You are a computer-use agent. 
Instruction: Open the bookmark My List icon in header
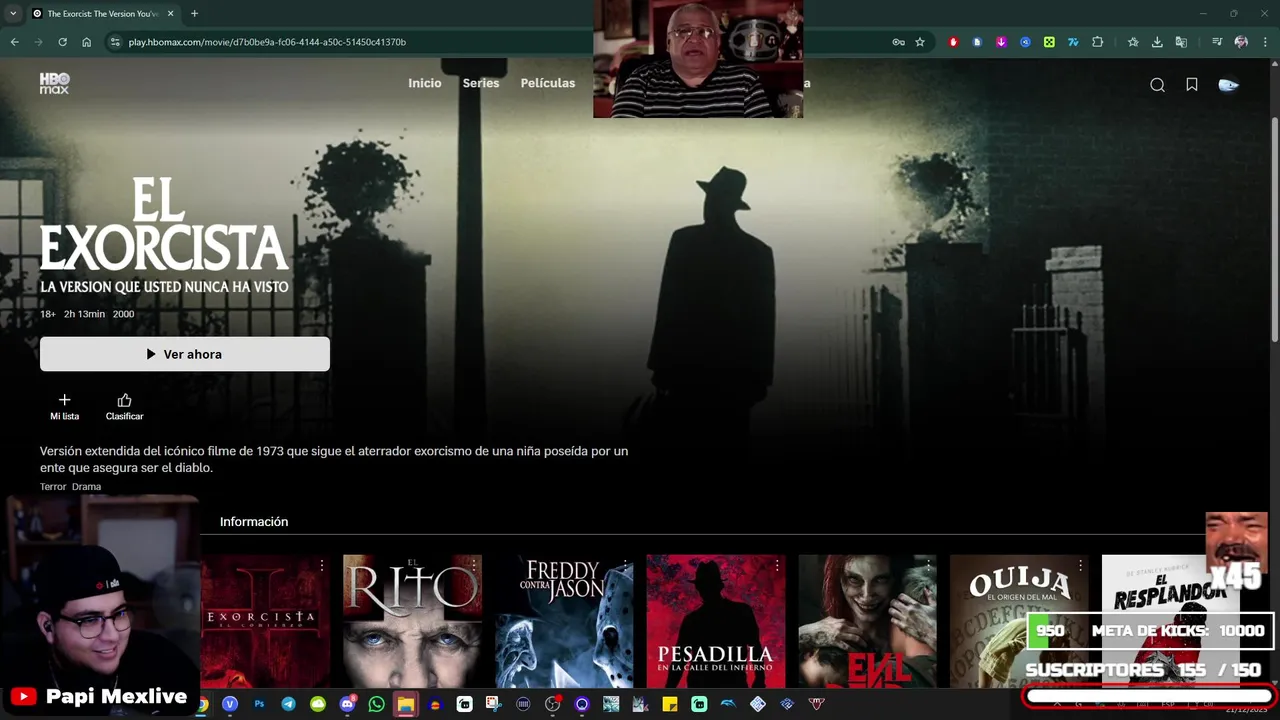1192,85
